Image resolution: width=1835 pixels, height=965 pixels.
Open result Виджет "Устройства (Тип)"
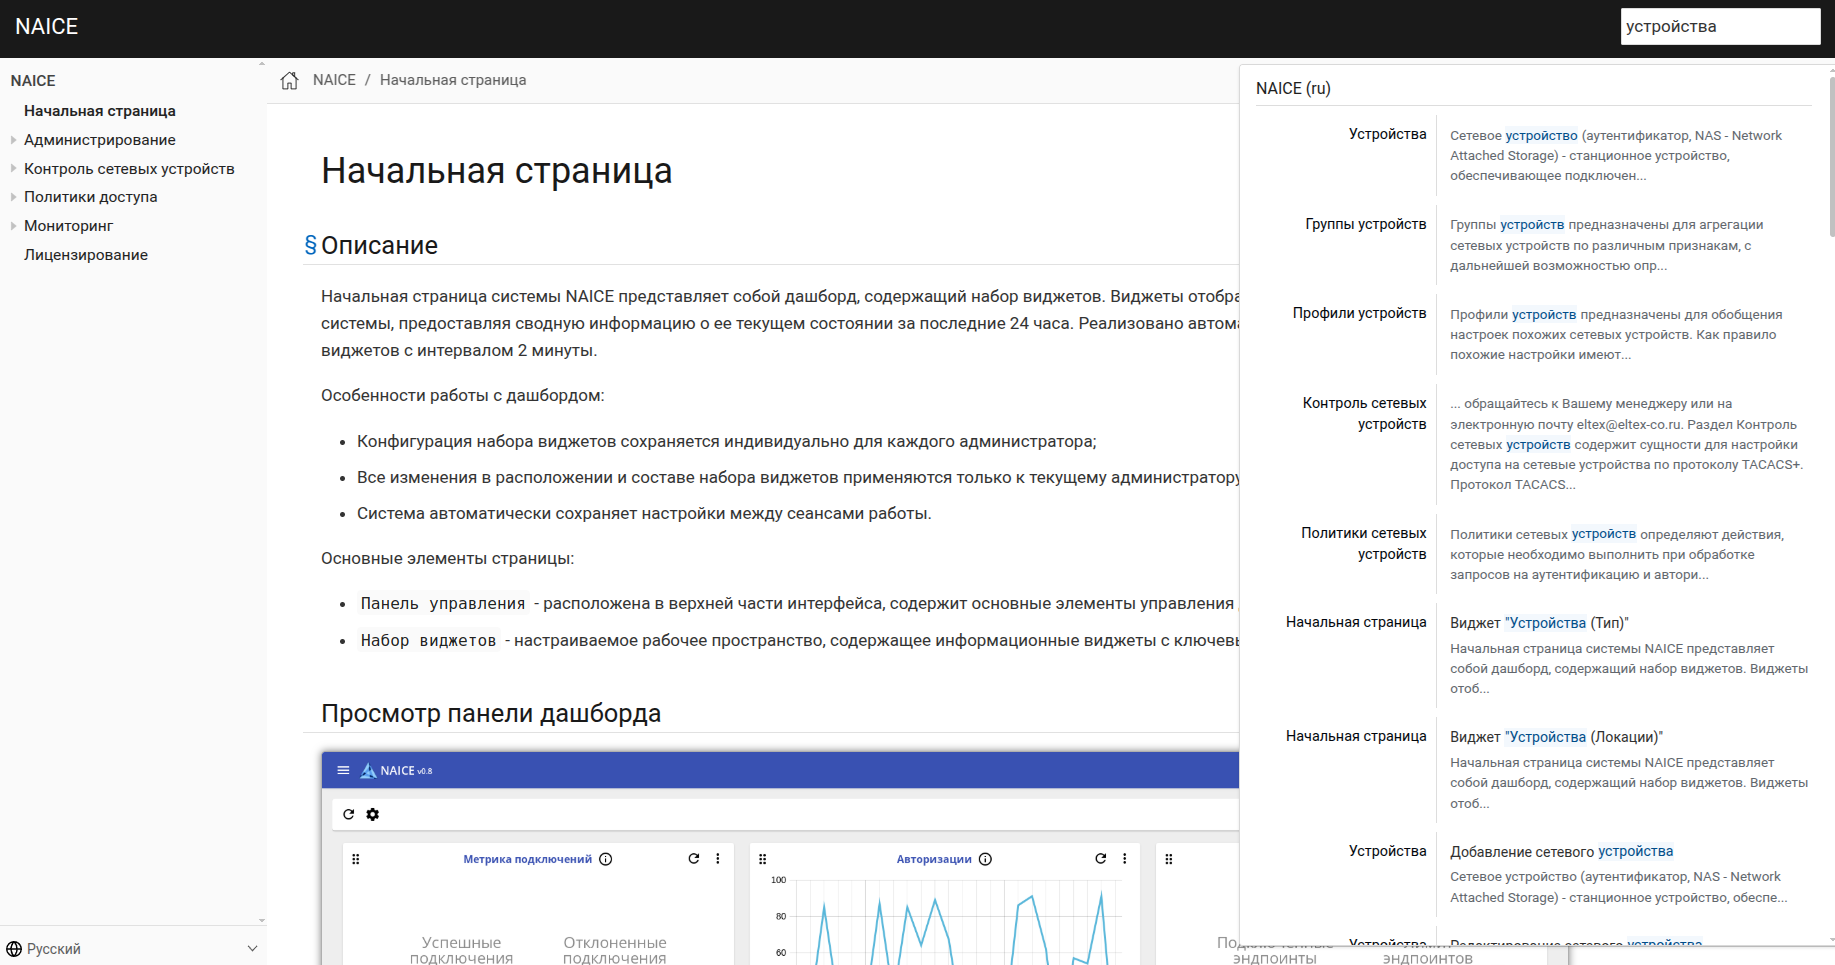(1540, 623)
